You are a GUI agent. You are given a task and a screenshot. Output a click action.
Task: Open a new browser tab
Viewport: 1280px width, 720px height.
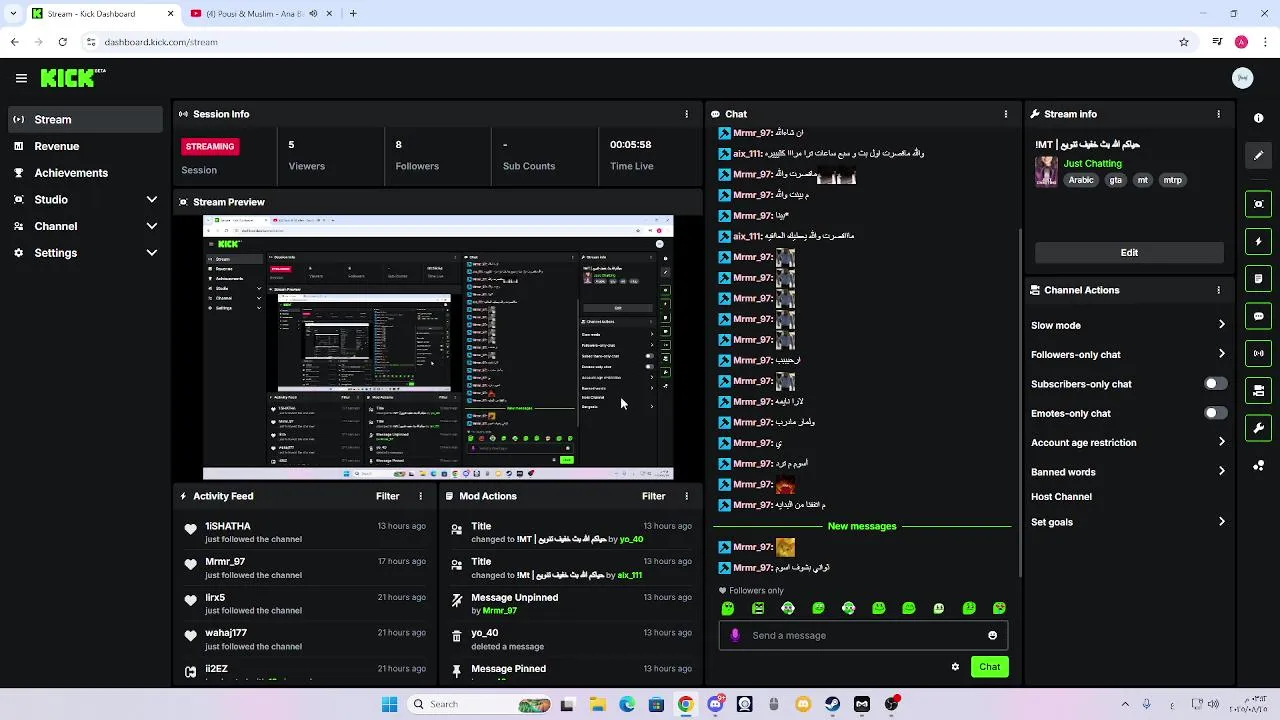coord(353,14)
